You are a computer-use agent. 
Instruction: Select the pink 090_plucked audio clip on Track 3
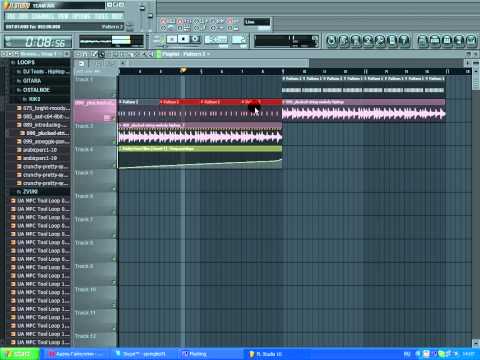click(200, 134)
